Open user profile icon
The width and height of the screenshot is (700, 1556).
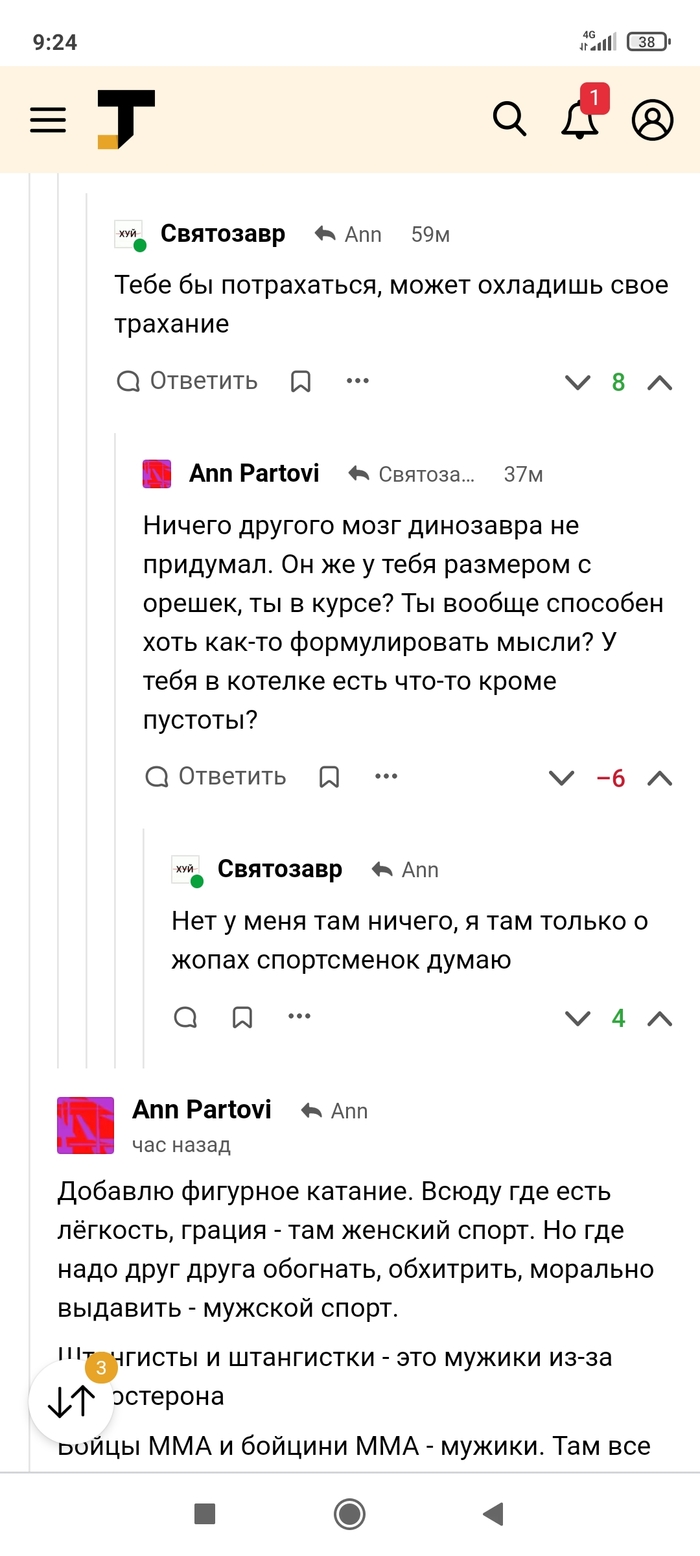pyautogui.click(x=652, y=121)
